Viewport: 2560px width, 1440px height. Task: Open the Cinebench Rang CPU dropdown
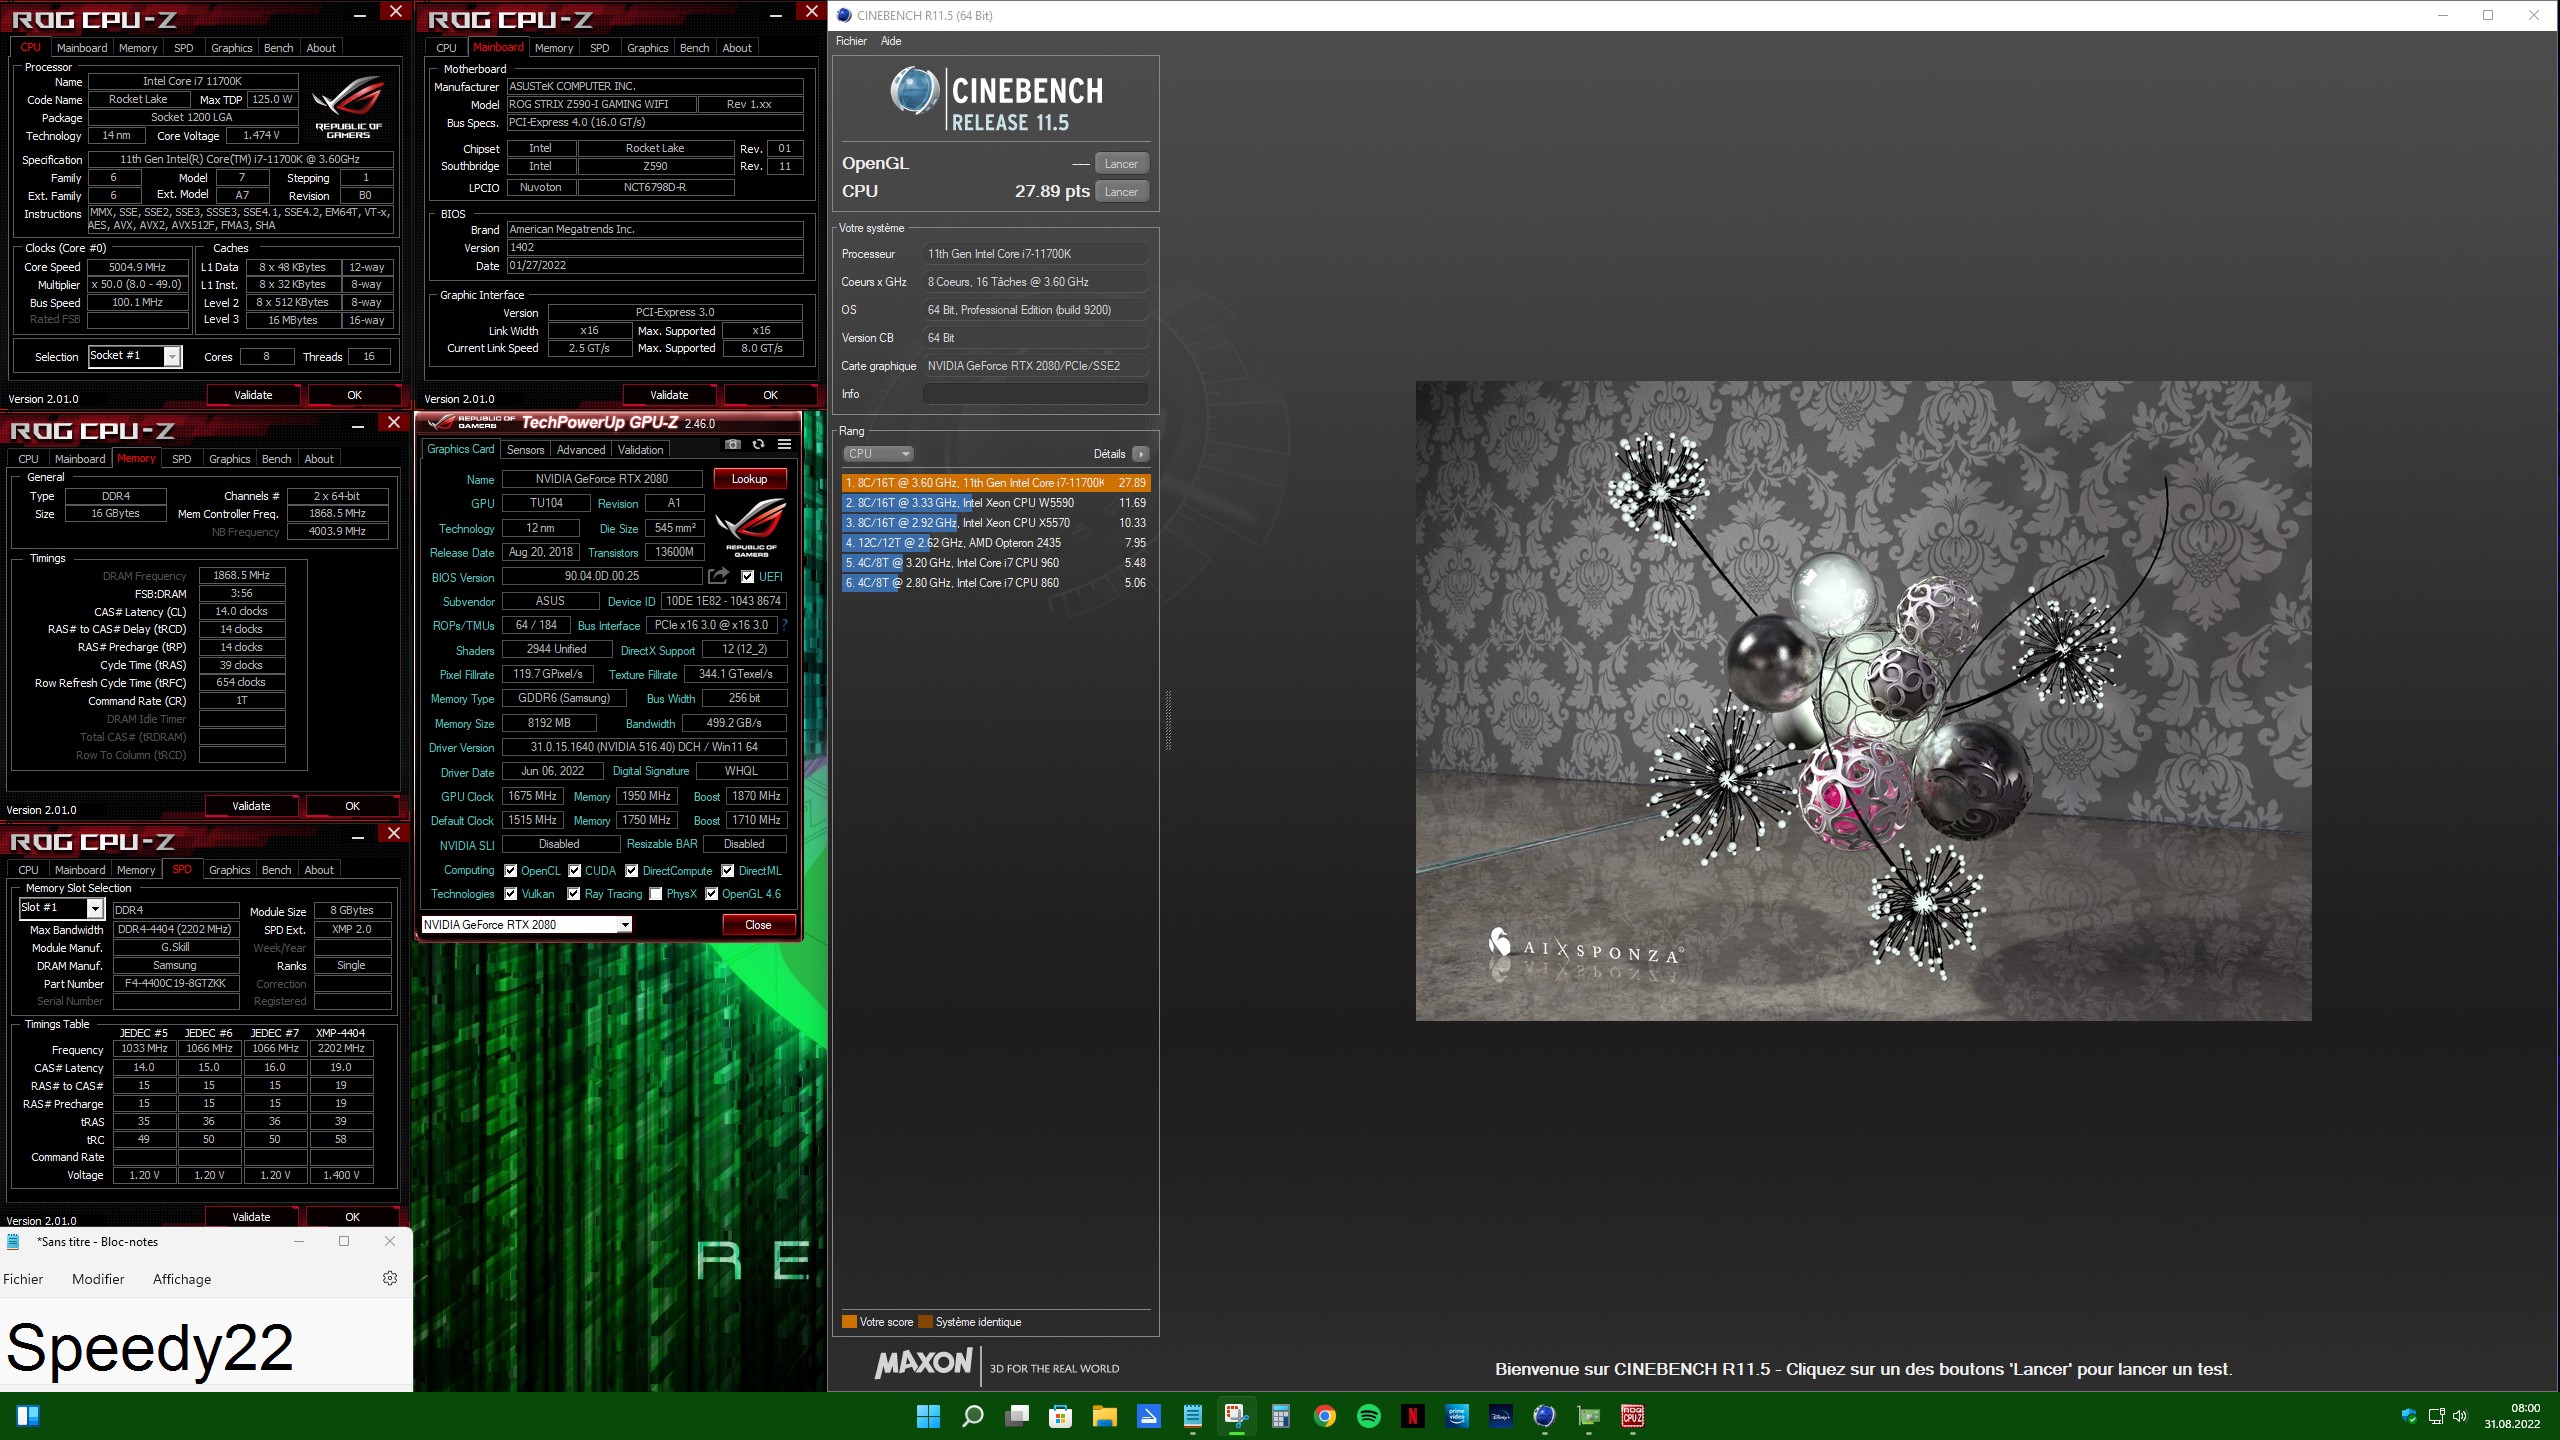[878, 454]
